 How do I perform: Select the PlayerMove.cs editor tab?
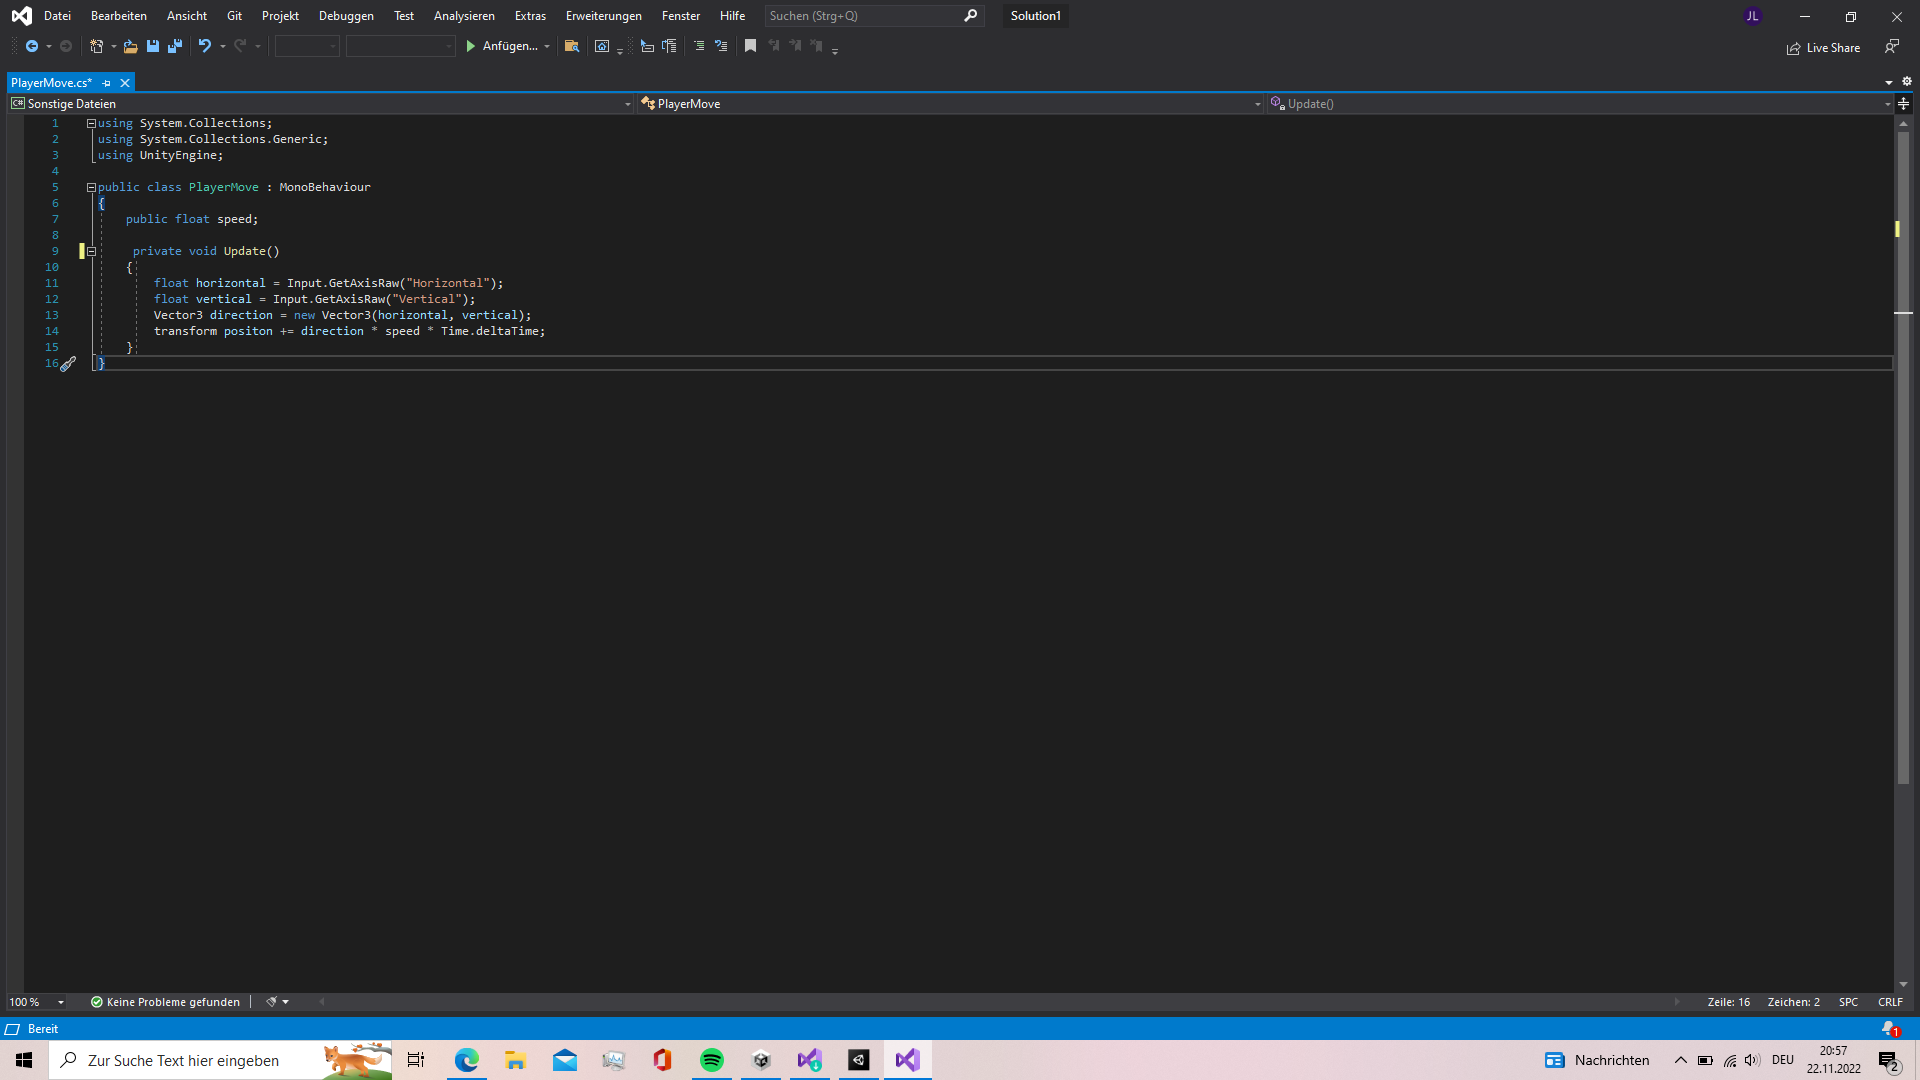(x=50, y=82)
